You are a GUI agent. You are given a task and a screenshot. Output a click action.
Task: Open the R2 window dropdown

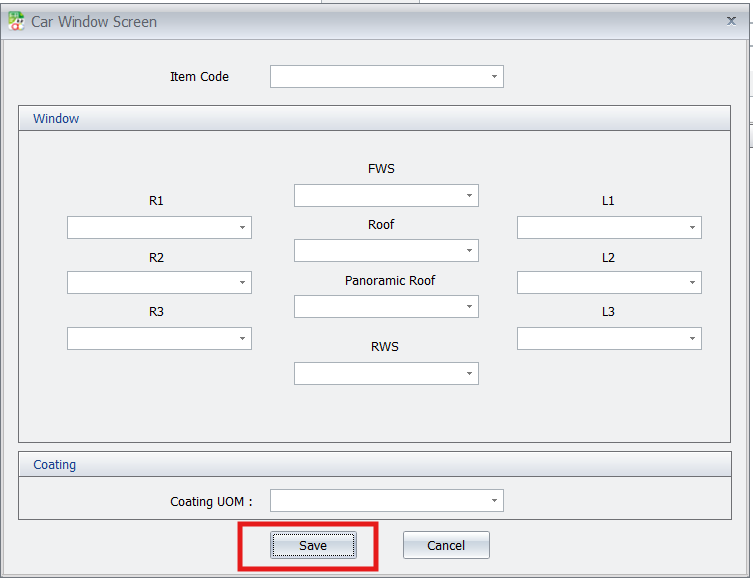242,283
